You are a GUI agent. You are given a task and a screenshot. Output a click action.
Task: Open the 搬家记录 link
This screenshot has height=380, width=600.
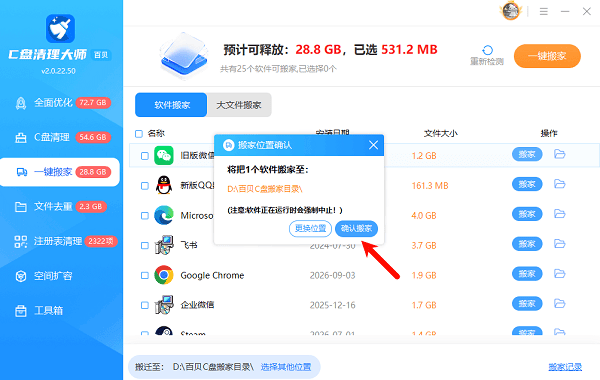tap(565, 367)
